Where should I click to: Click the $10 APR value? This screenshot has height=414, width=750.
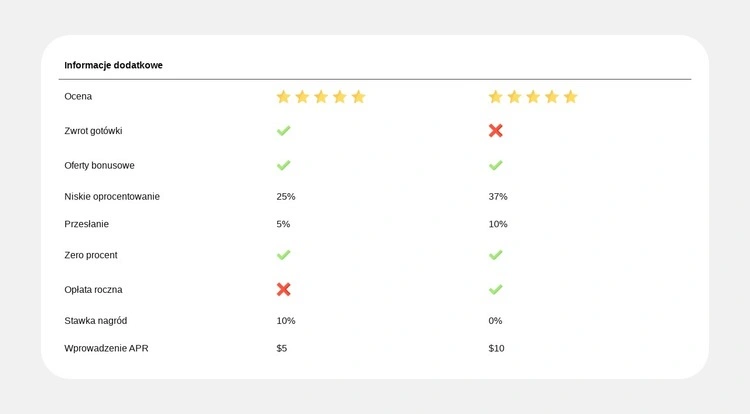[497, 348]
